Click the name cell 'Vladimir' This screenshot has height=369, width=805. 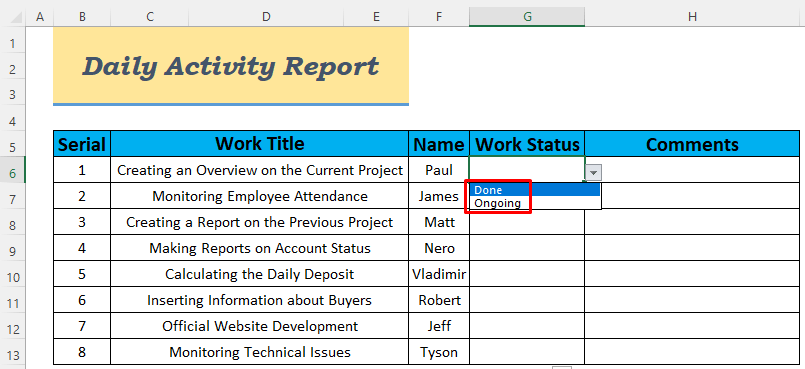[439, 274]
